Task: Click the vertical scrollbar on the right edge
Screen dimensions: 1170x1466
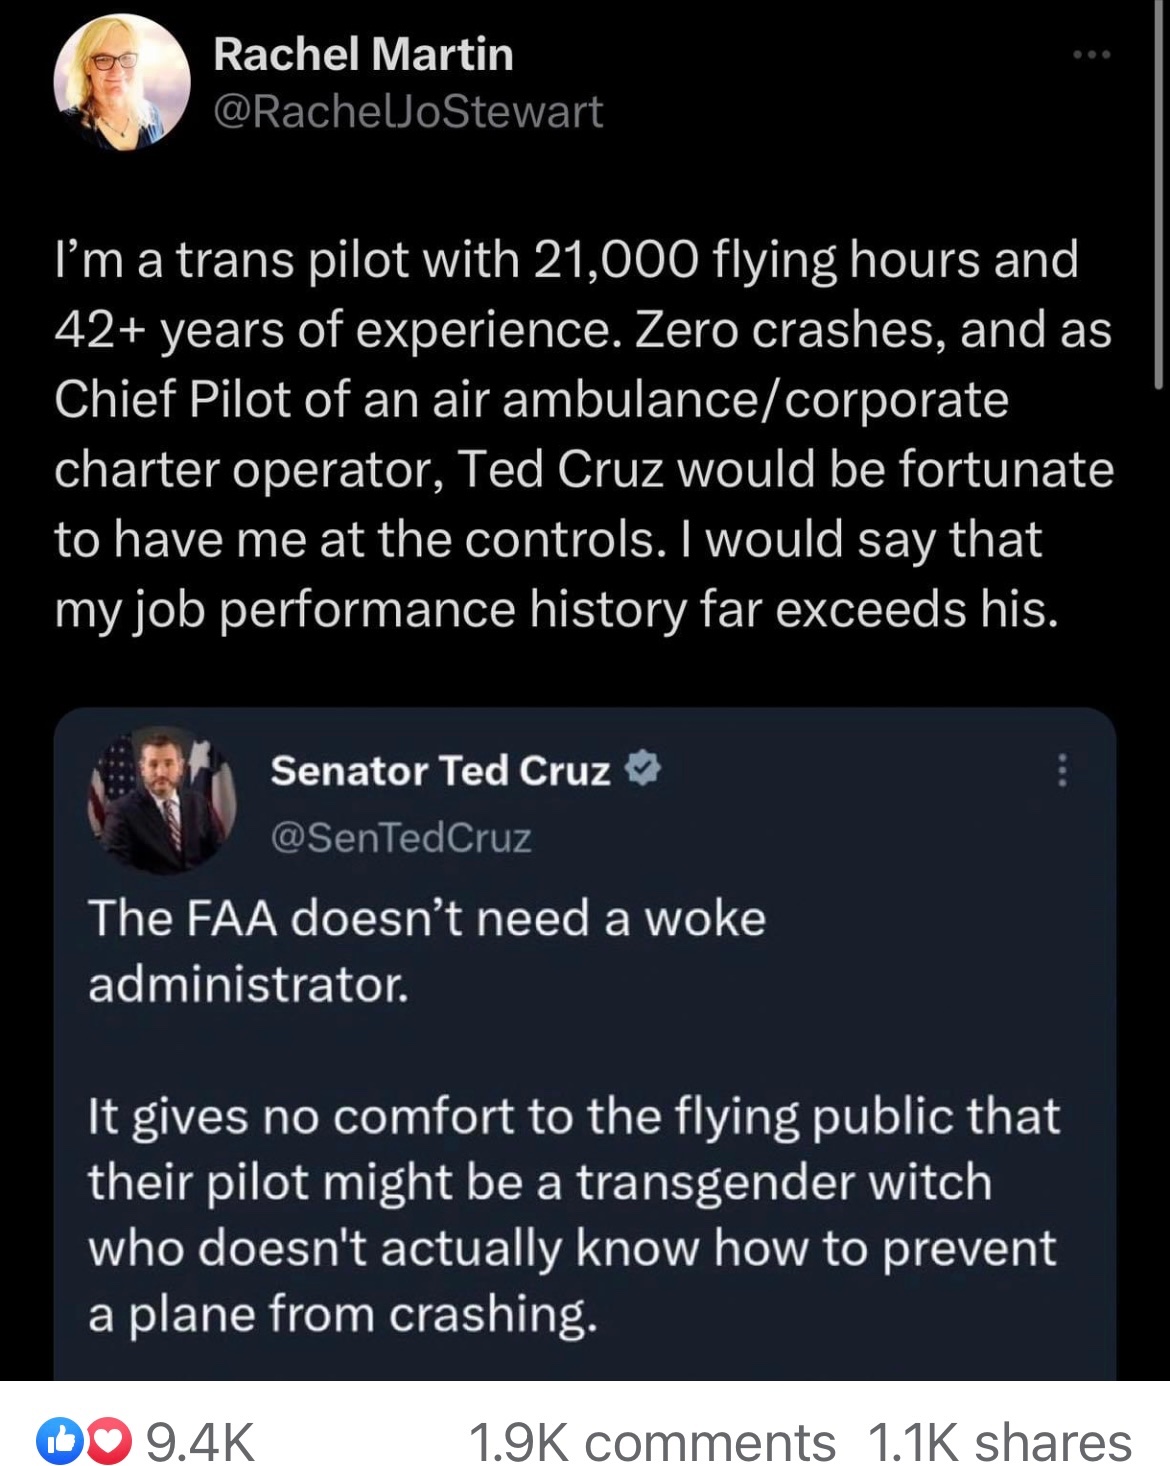Action: [1158, 200]
